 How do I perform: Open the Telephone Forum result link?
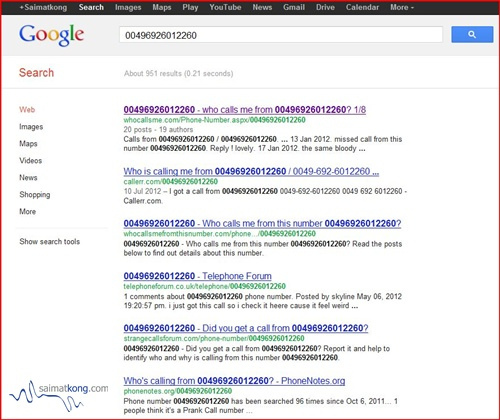click(197, 276)
